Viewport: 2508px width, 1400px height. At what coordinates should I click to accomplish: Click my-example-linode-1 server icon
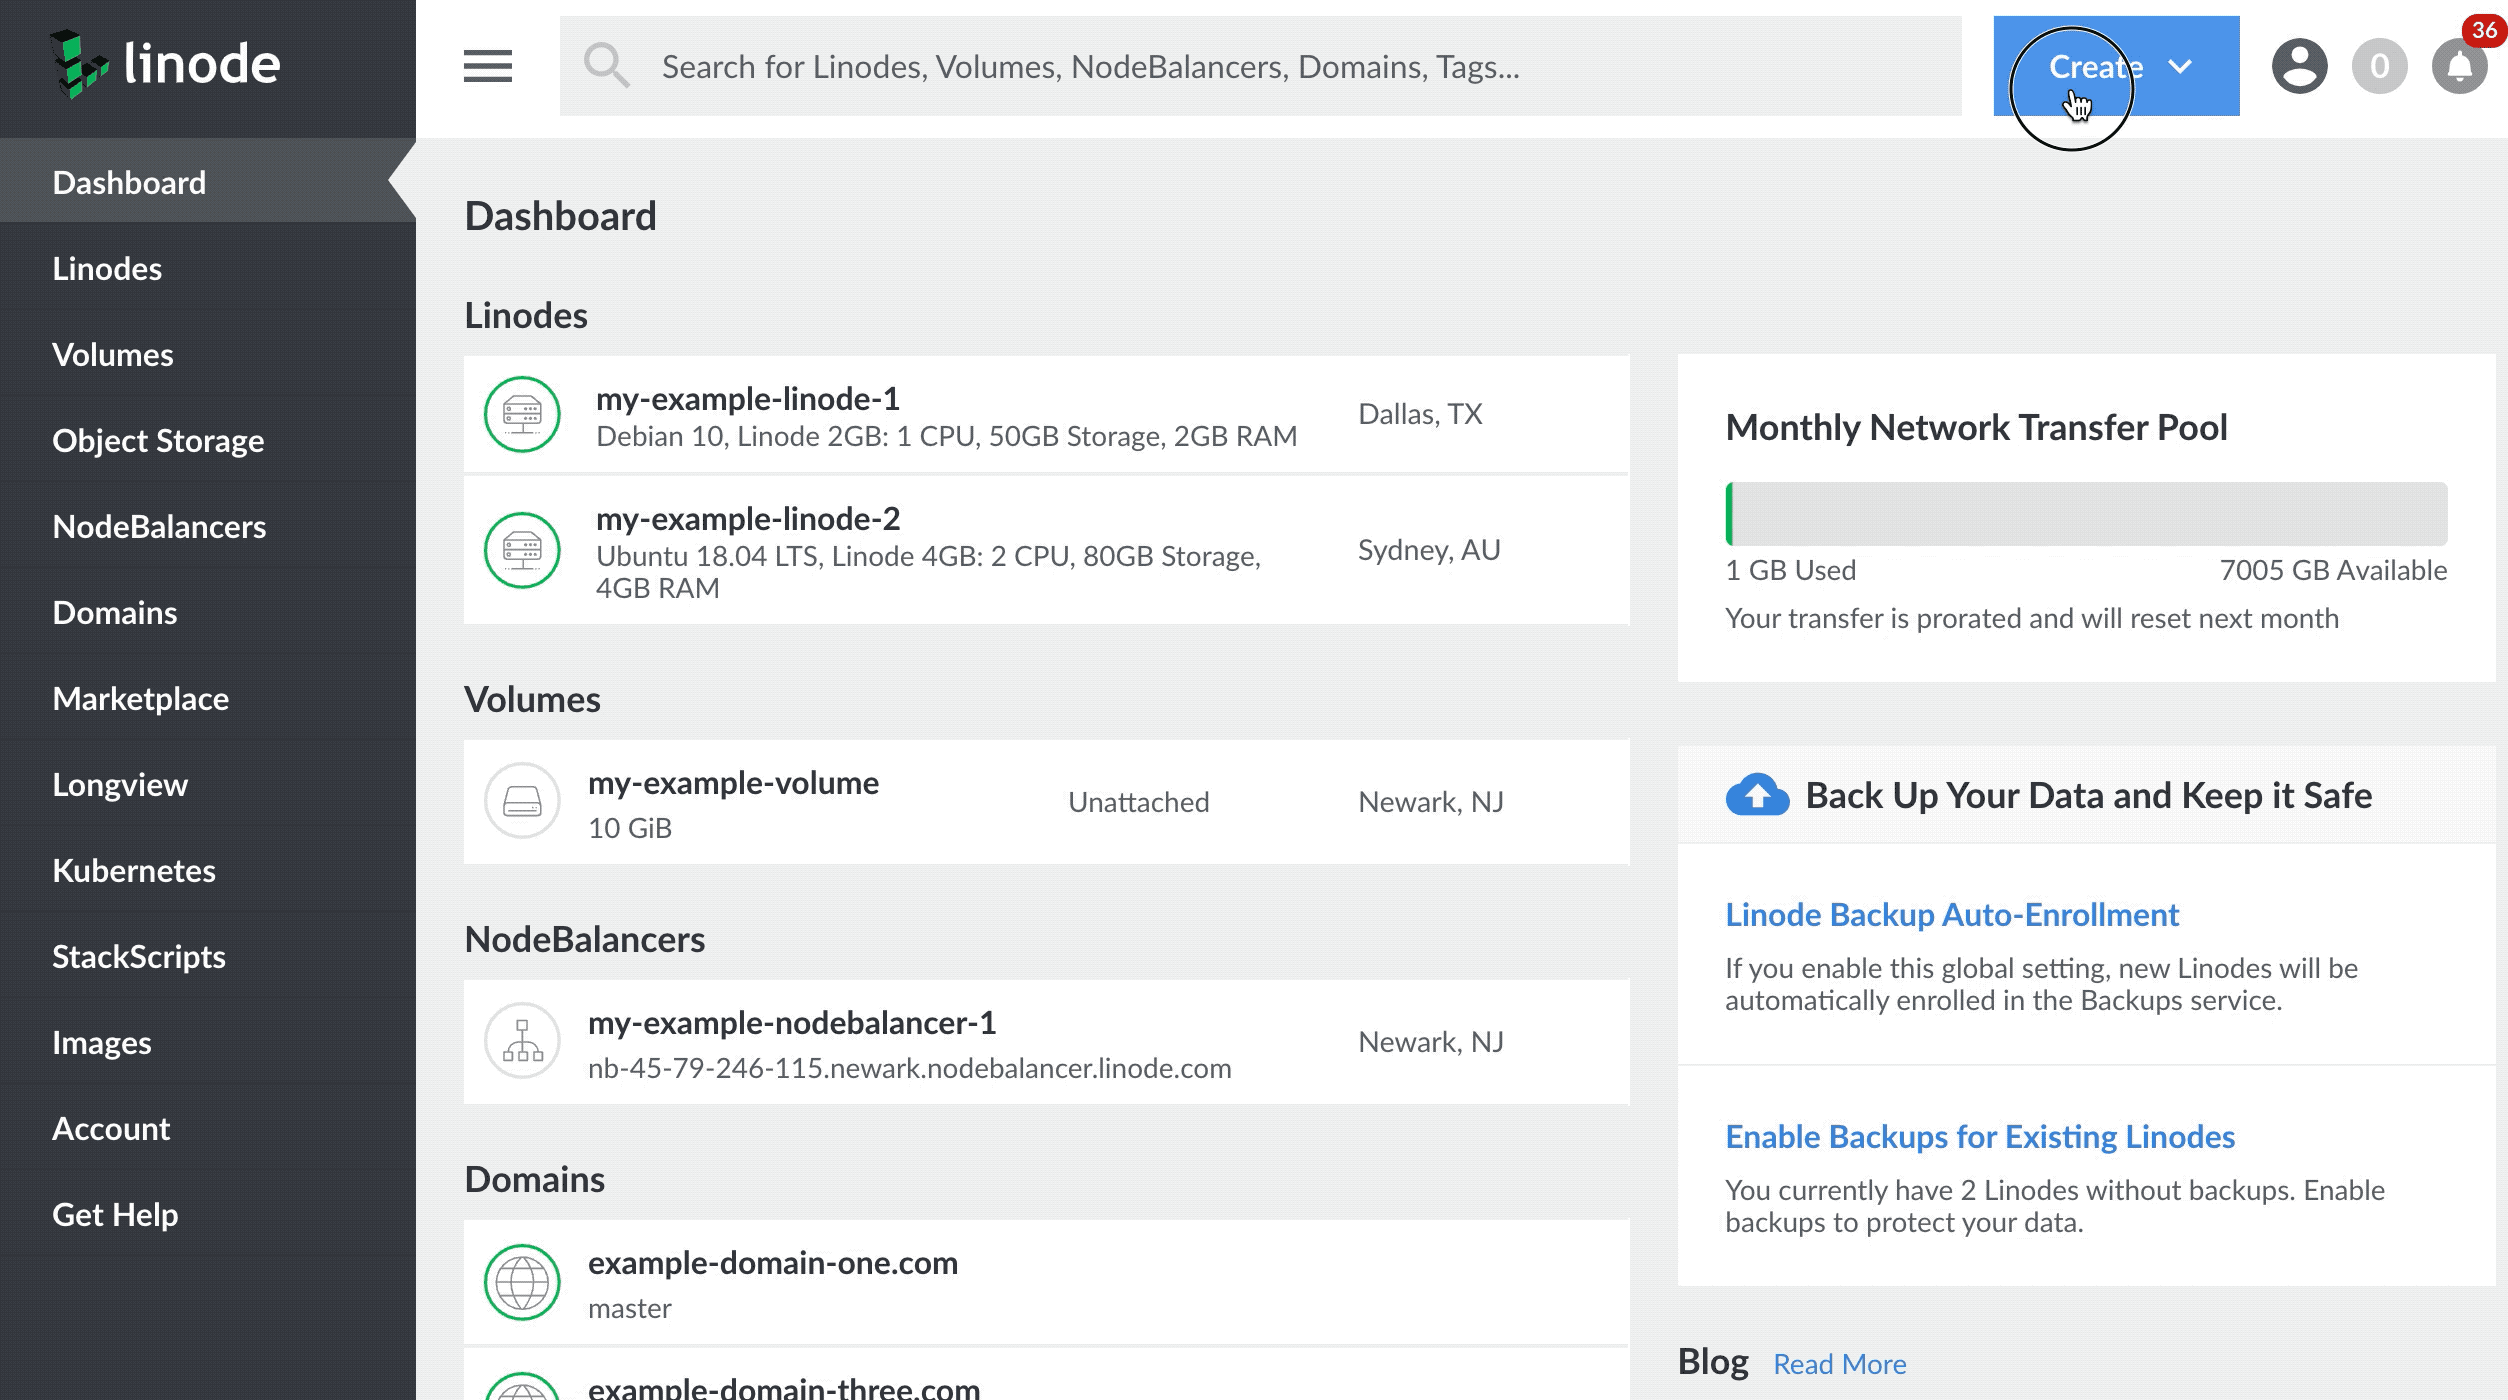522,414
